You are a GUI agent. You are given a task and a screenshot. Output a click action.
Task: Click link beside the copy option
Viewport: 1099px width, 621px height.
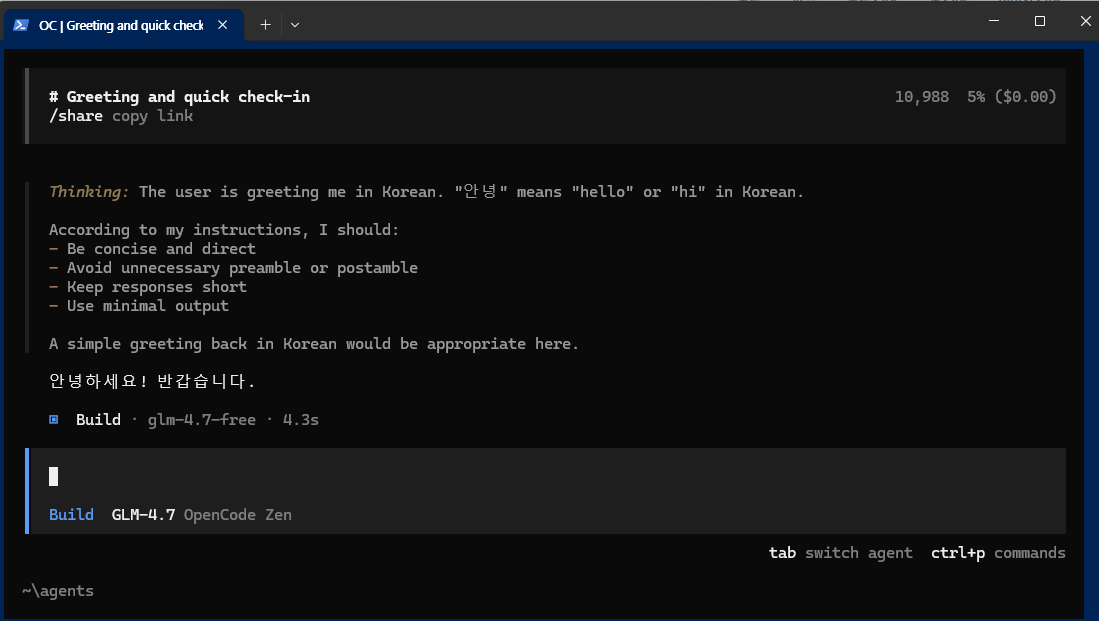click(175, 115)
